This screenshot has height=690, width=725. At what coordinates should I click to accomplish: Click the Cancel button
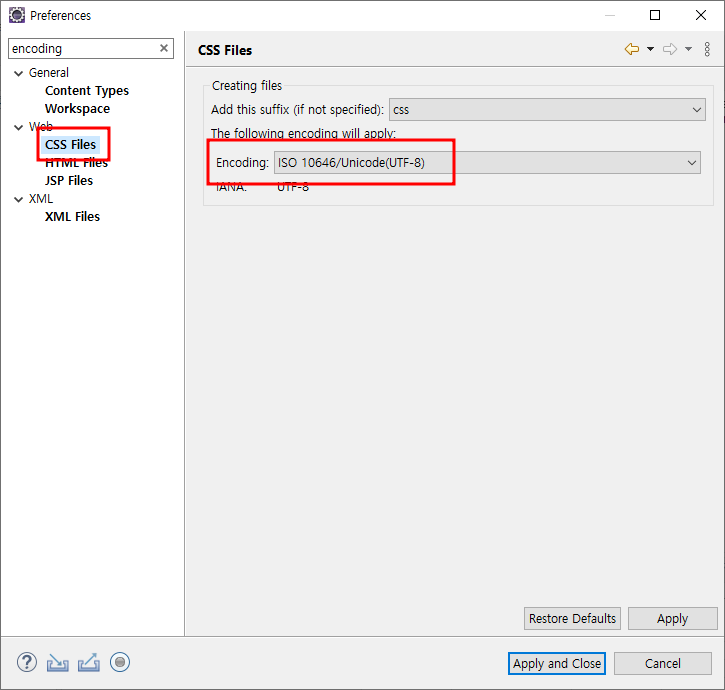(663, 663)
